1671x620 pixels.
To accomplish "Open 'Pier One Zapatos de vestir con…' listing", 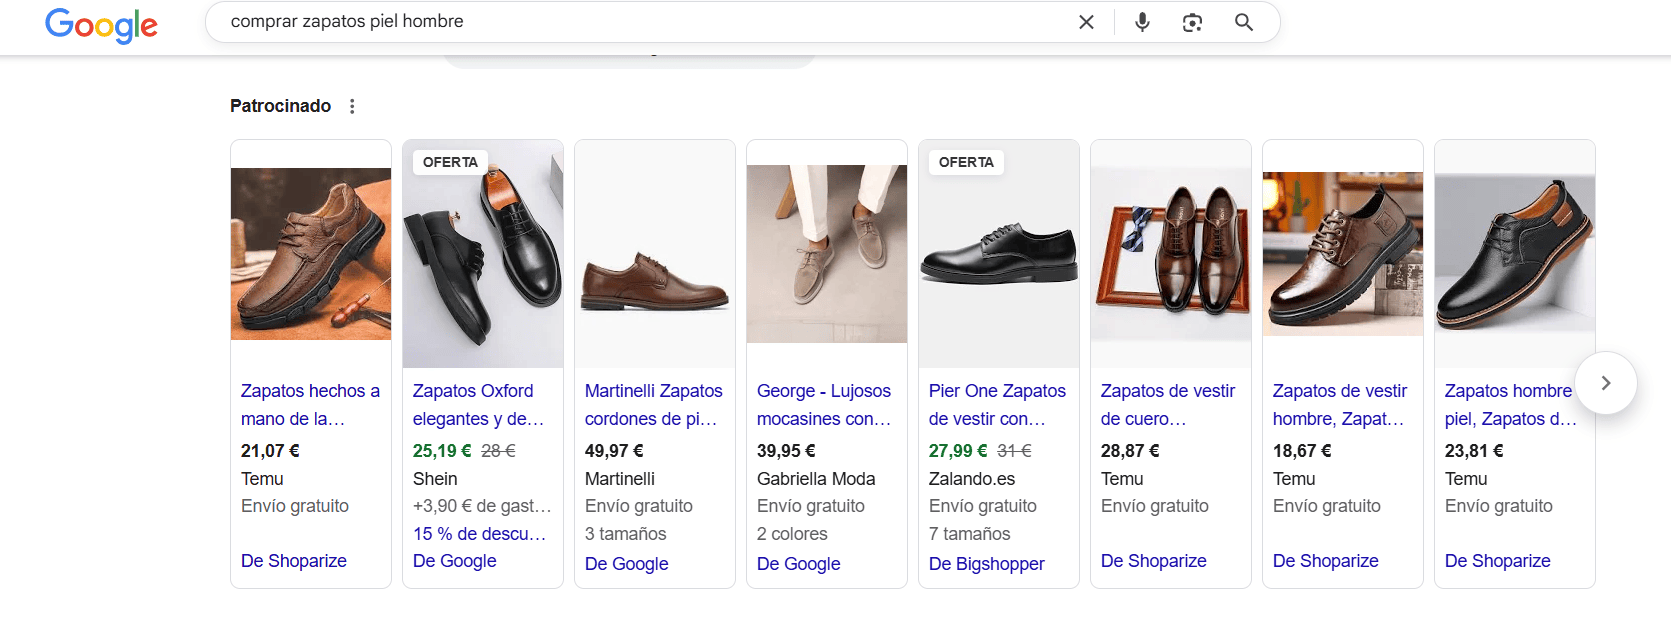I will pos(997,405).
